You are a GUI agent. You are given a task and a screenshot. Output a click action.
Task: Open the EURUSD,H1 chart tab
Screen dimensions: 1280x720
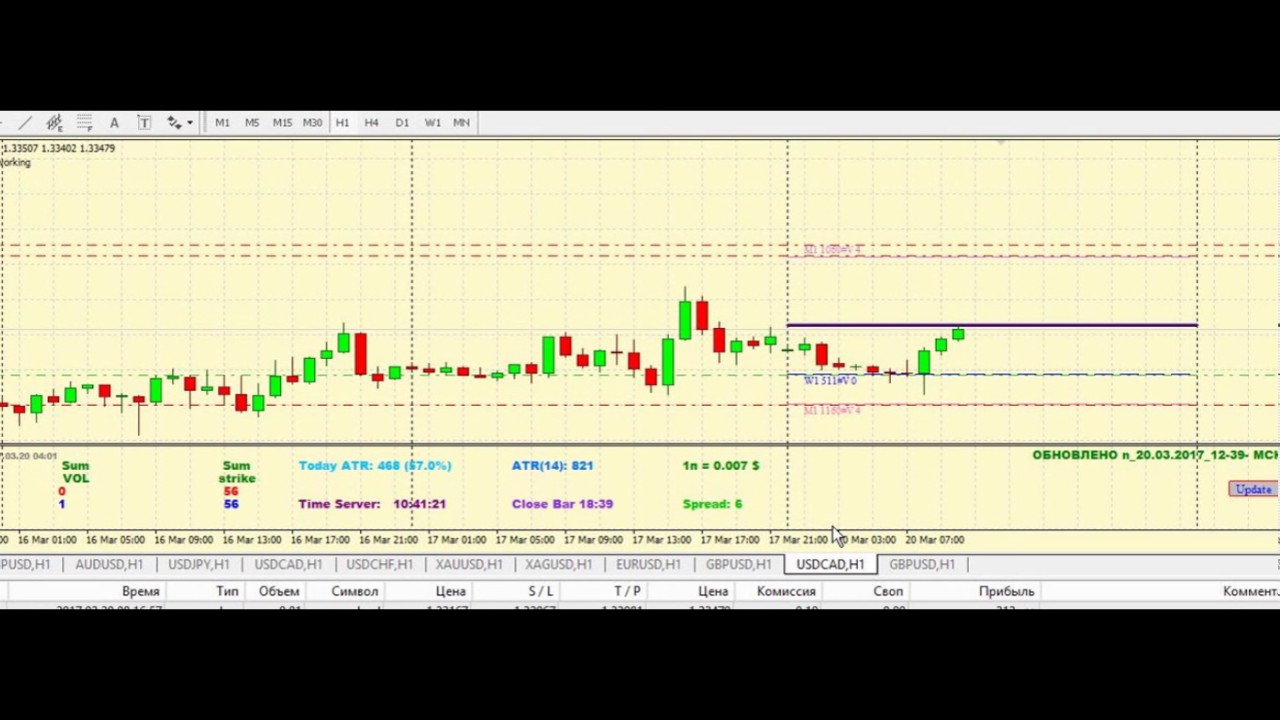(648, 565)
